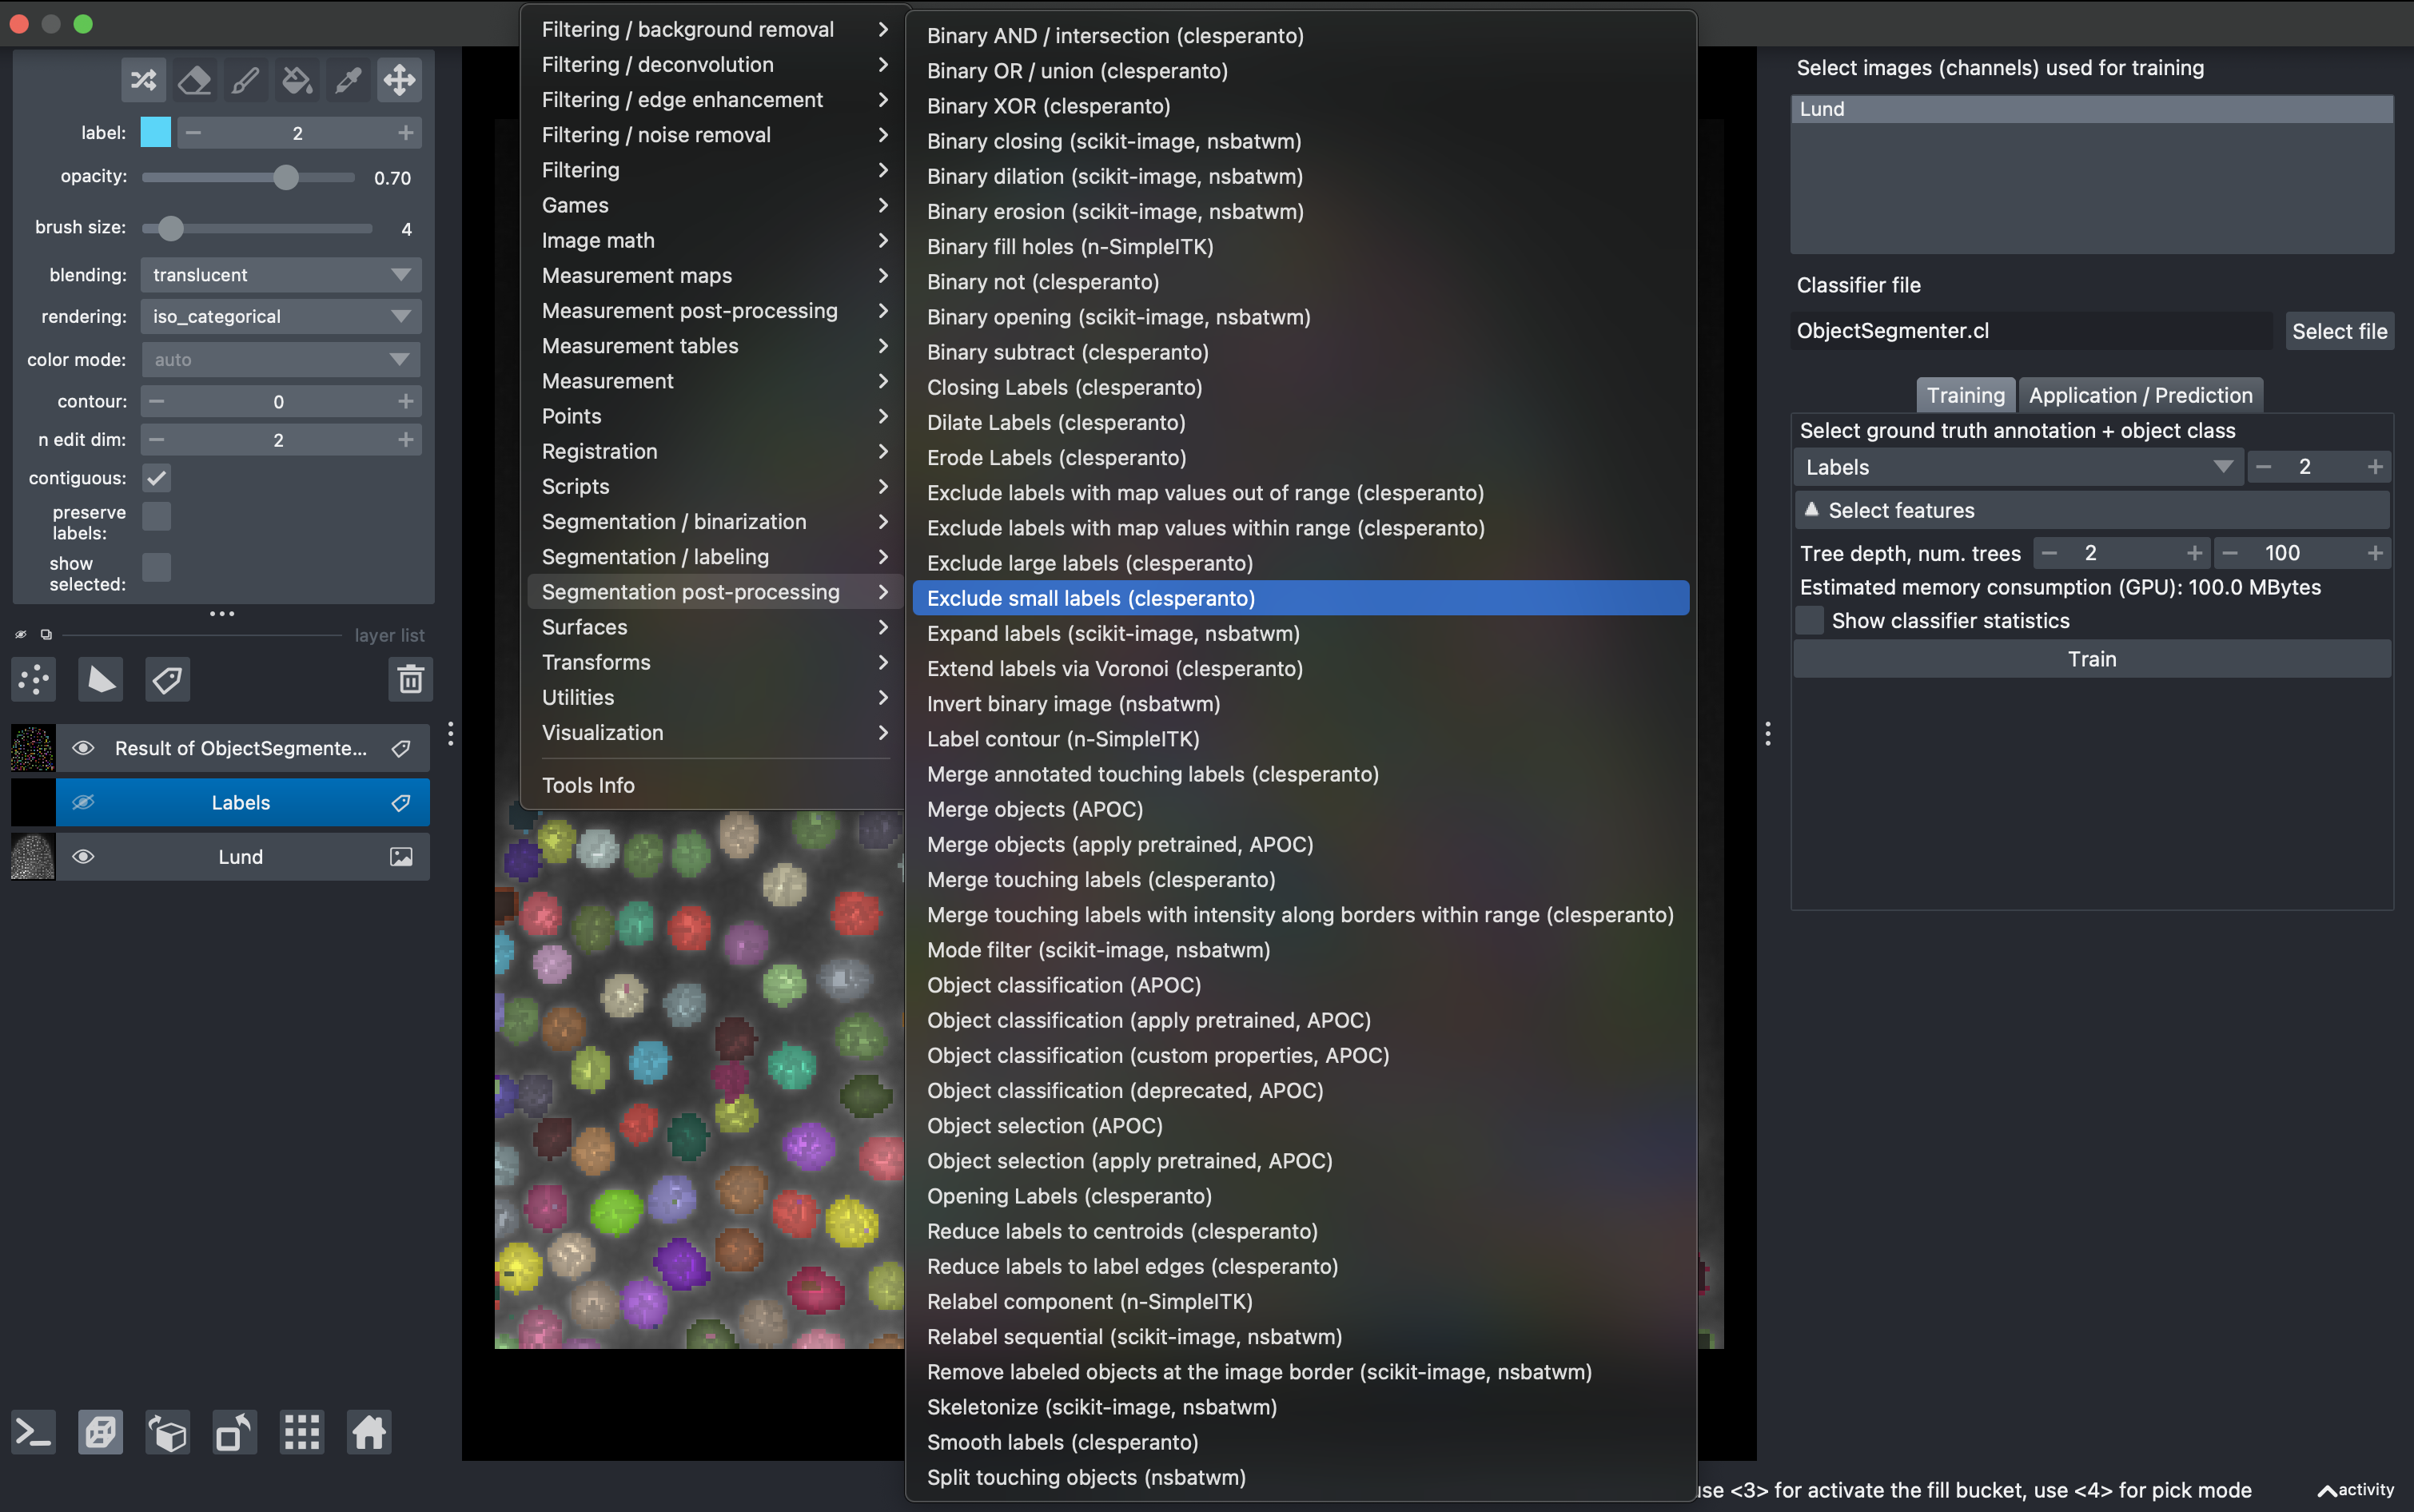Open the IPython console
The width and height of the screenshot is (2414, 1512).
point(33,1432)
